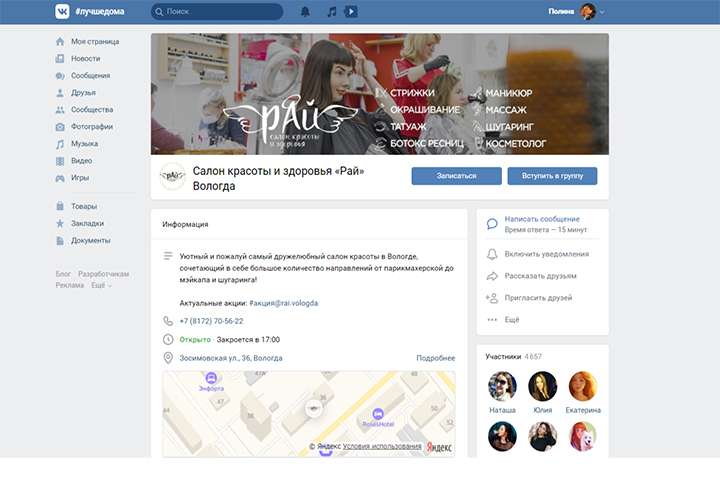Screen dimensions: 720x480
Task: Click the Записаться button
Action: 456,176
